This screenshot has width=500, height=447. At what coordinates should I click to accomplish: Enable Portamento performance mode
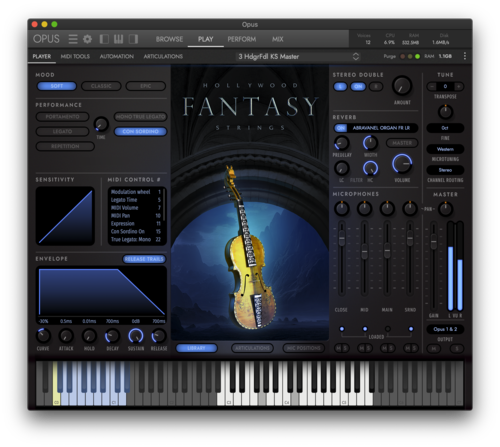[x=62, y=117]
